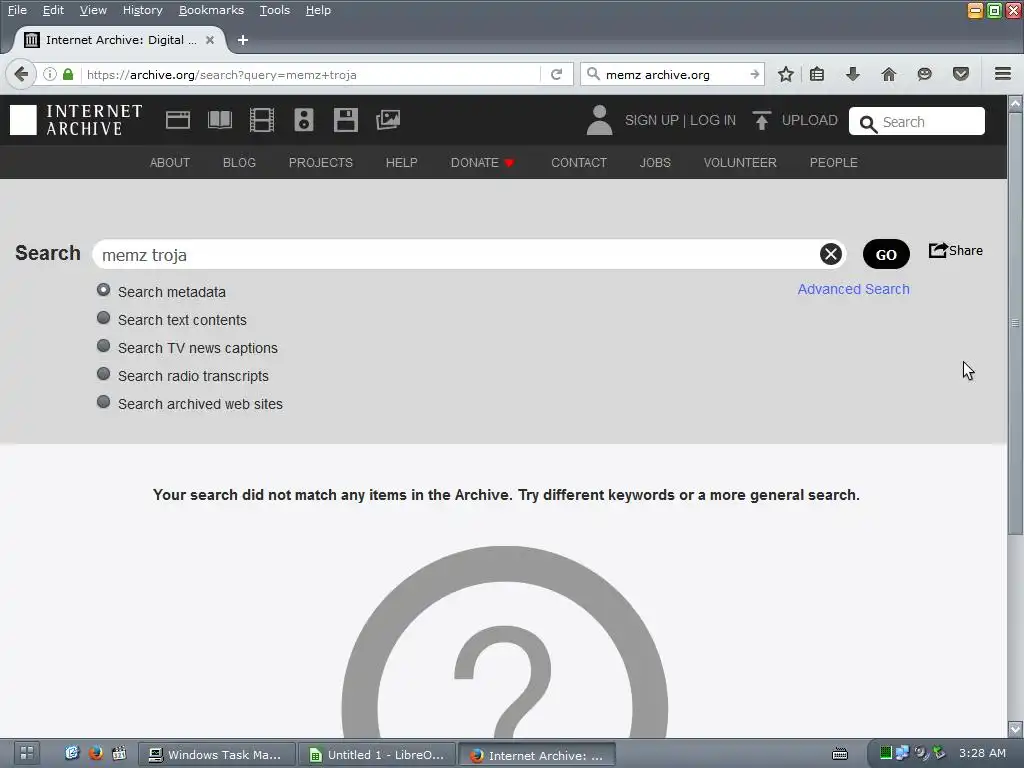Screen dimensions: 1024x768
Task: Click the Share icon button
Action: pyautogui.click(x=955, y=251)
